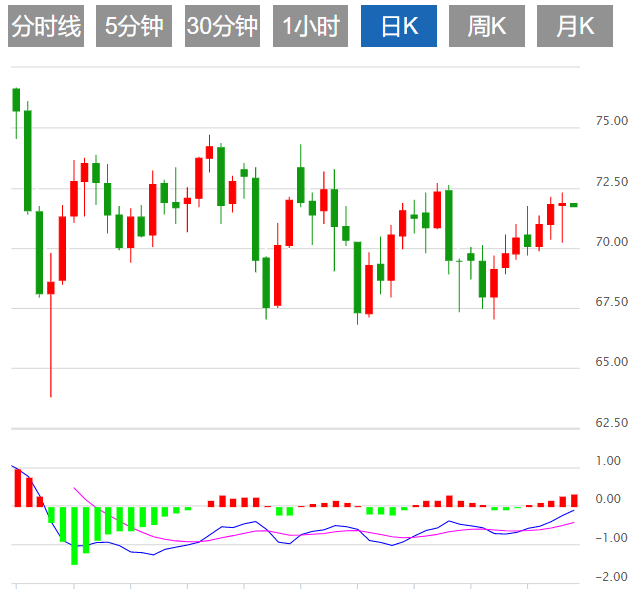Switch to the 分时线 tab
Screen dimensions: 639x589
[x=46, y=27]
